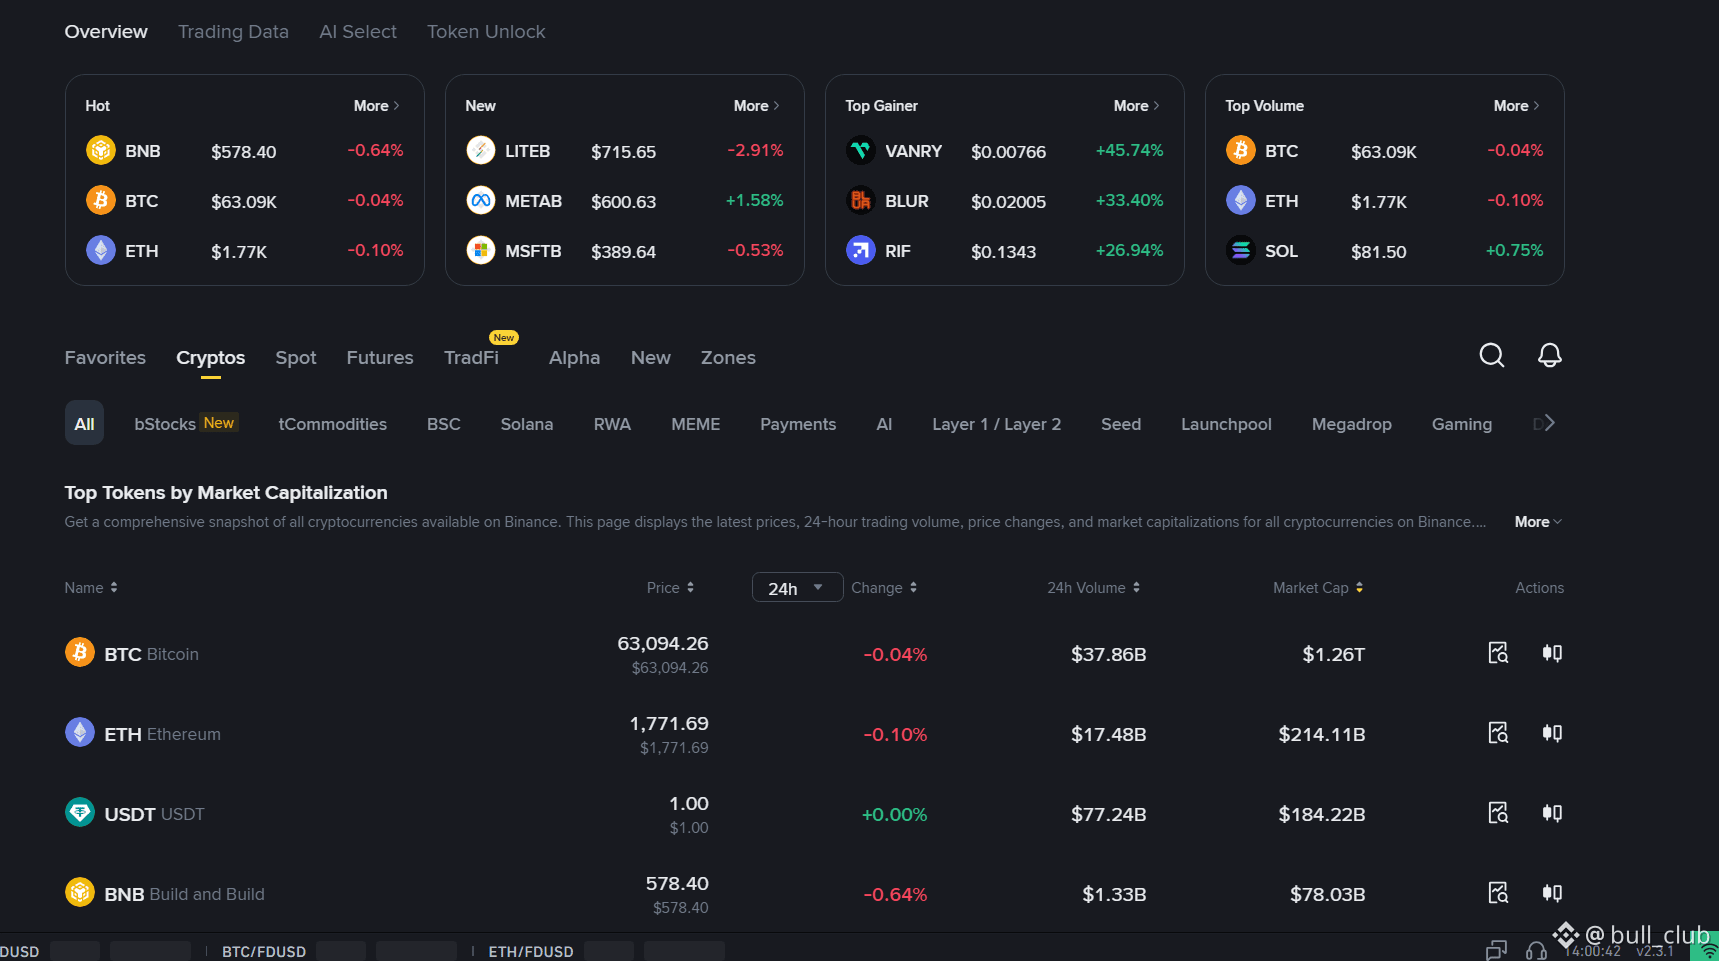
Task: Open the TradFi tab
Action: pyautogui.click(x=471, y=358)
